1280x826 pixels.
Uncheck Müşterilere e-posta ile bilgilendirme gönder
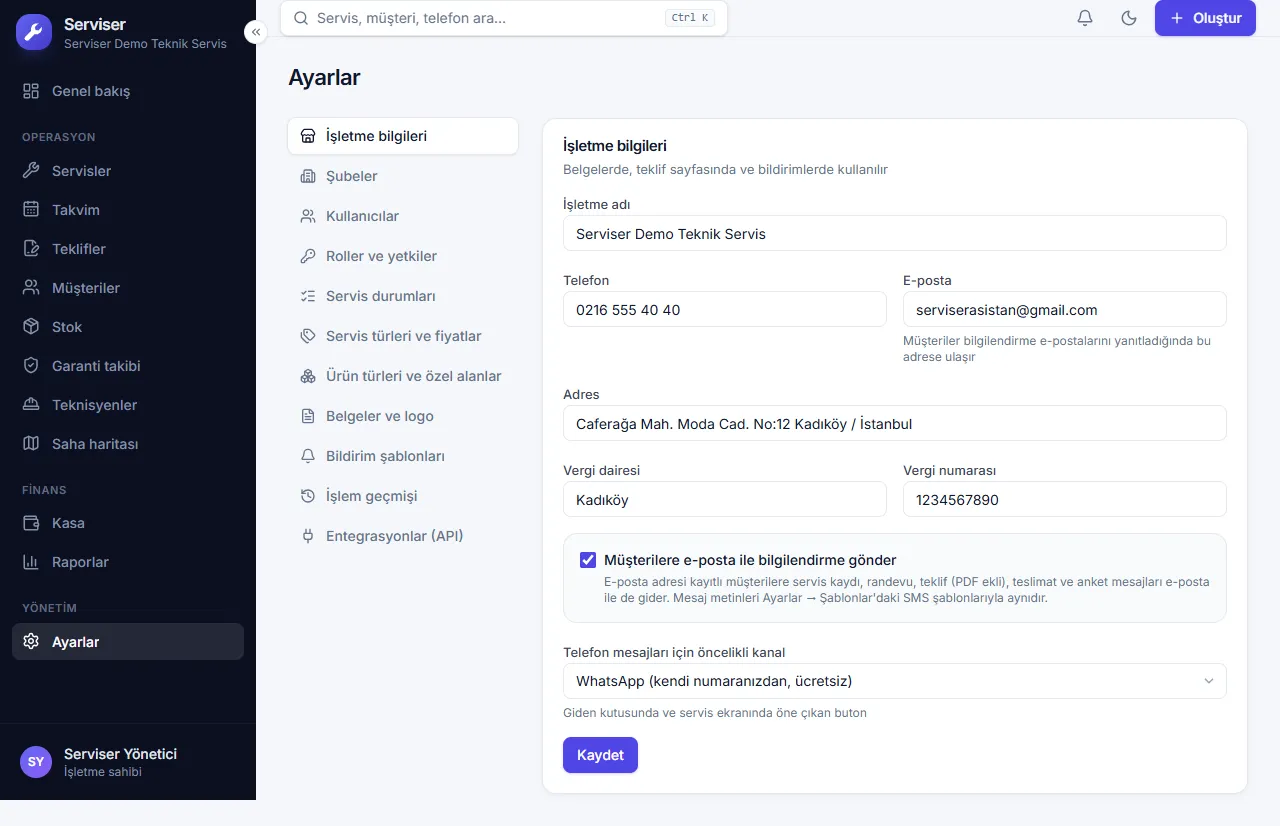coord(588,560)
